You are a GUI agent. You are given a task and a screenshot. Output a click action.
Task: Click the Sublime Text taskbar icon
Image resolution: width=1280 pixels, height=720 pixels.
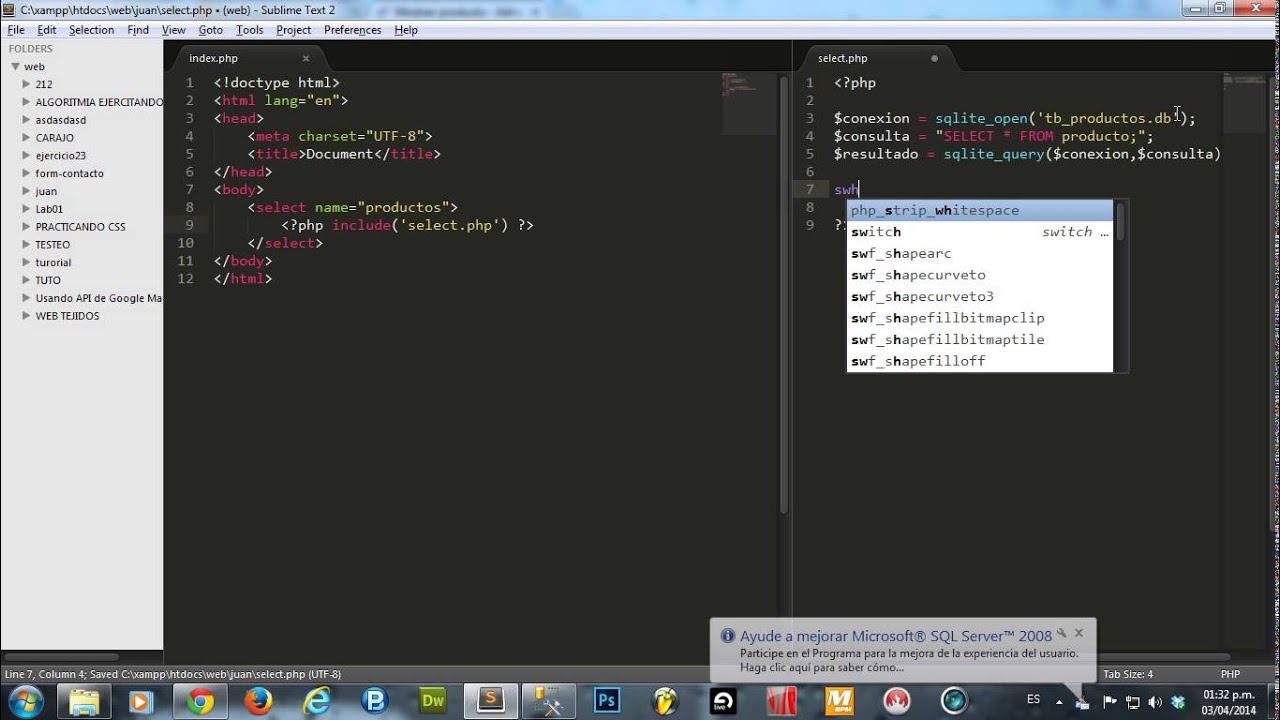pyautogui.click(x=490, y=701)
